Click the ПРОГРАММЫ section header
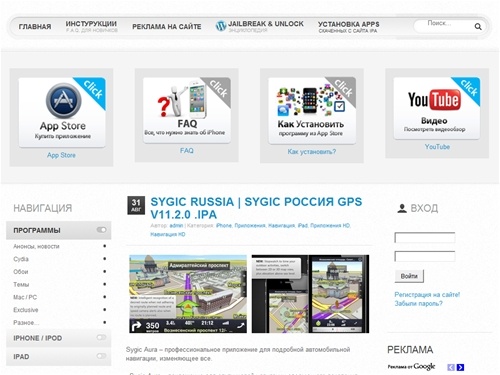The height and width of the screenshot is (375, 500). click(x=59, y=230)
